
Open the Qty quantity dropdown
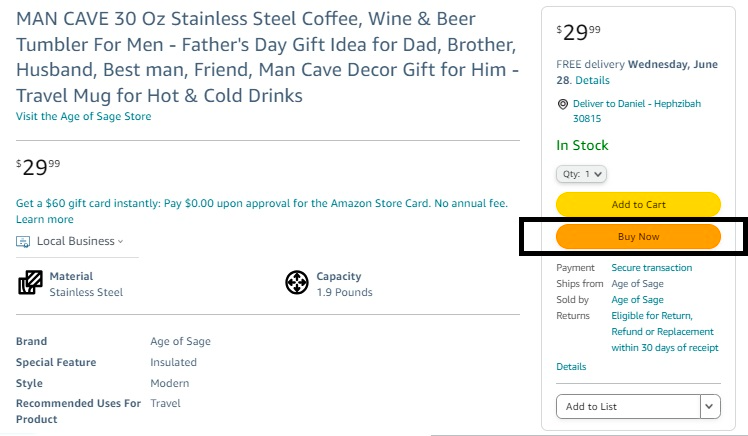click(581, 174)
